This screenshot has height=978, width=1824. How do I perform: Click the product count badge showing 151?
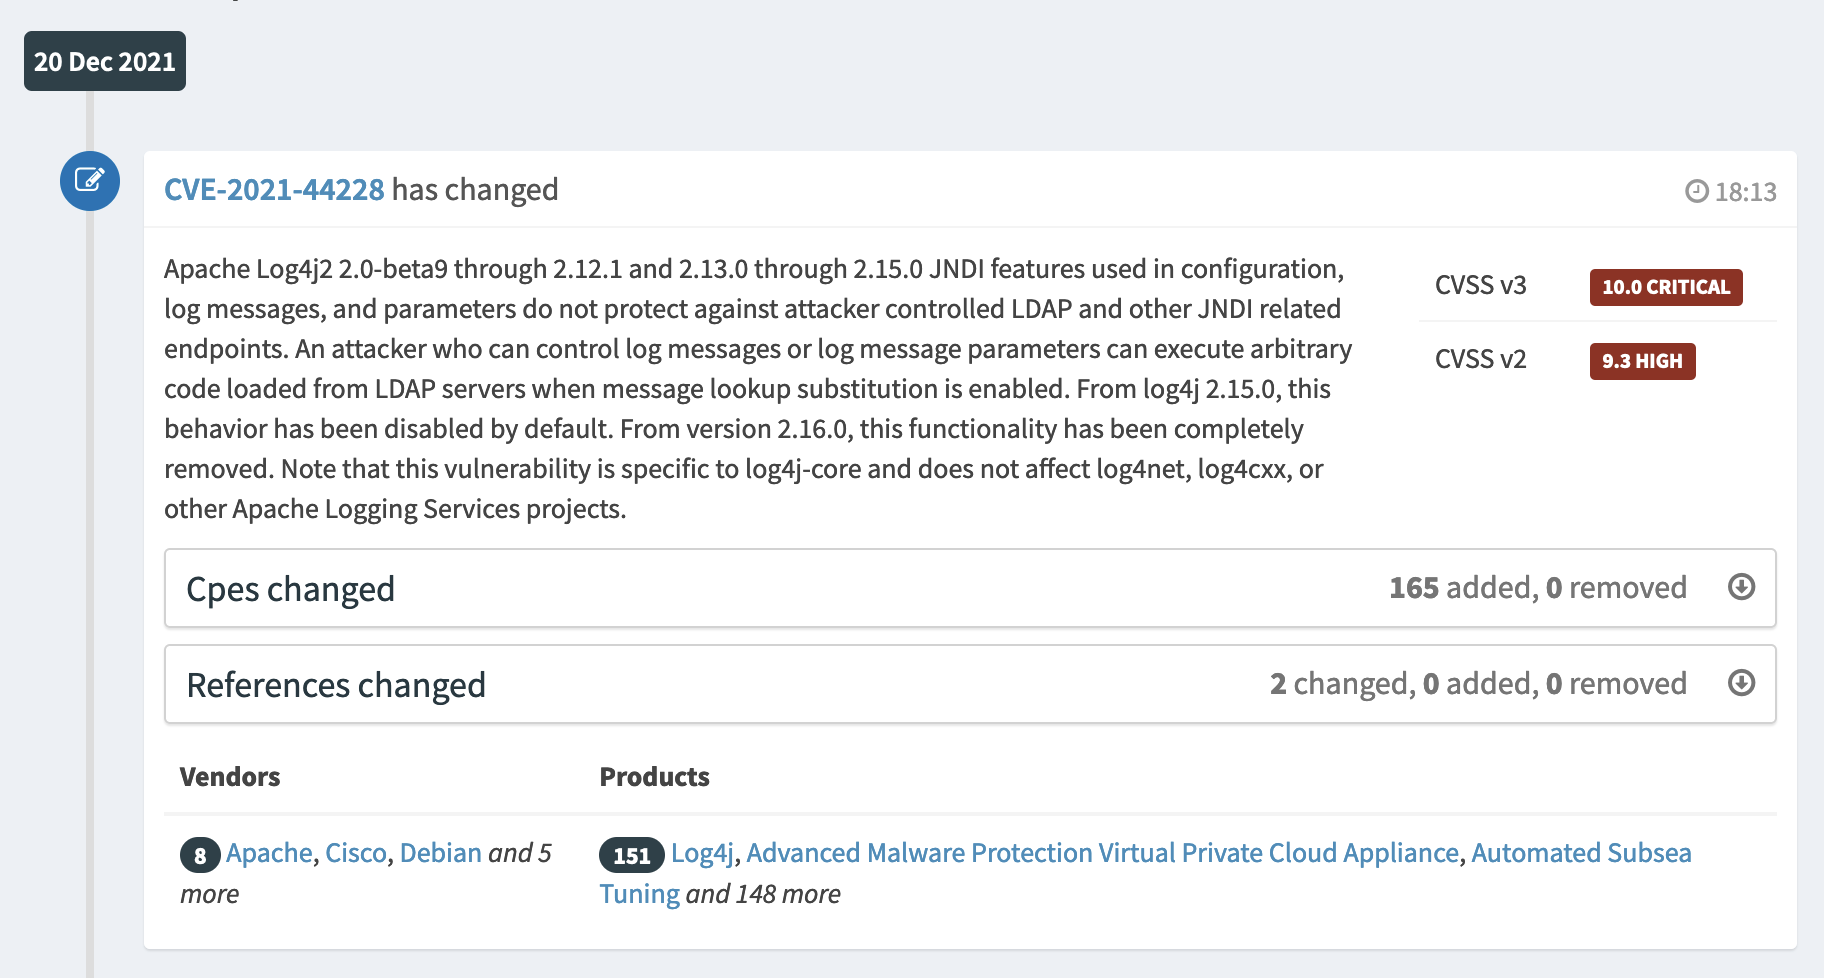tap(631, 855)
